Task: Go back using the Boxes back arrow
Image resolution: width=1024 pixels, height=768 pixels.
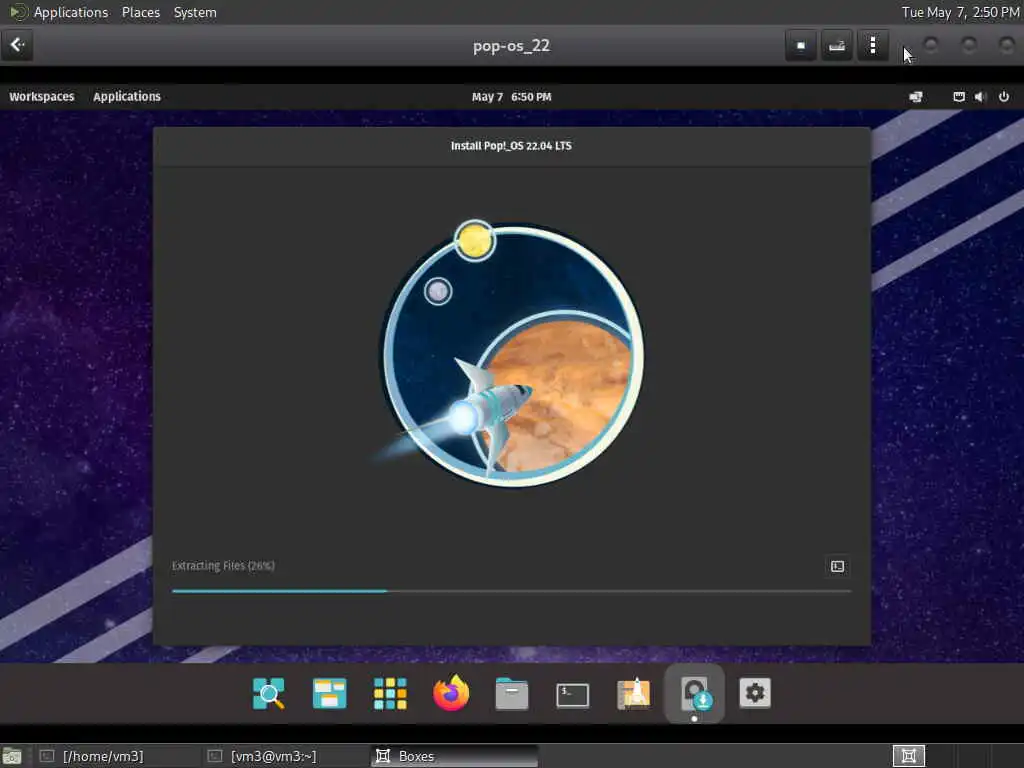Action: point(17,45)
